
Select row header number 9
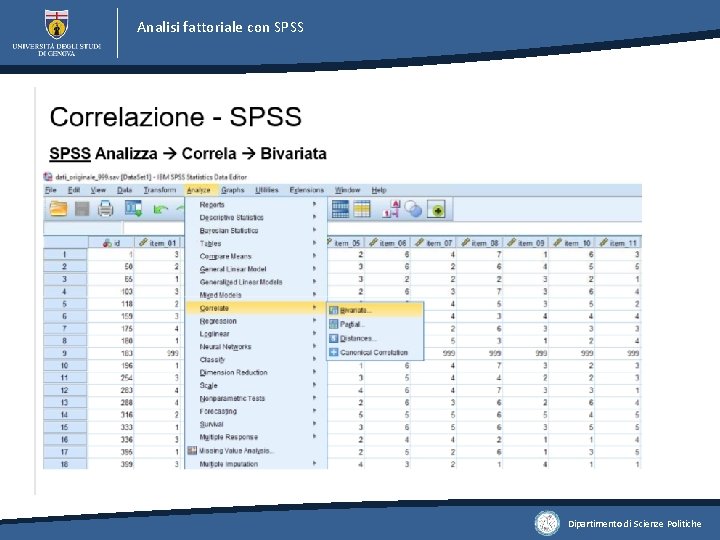click(x=65, y=353)
